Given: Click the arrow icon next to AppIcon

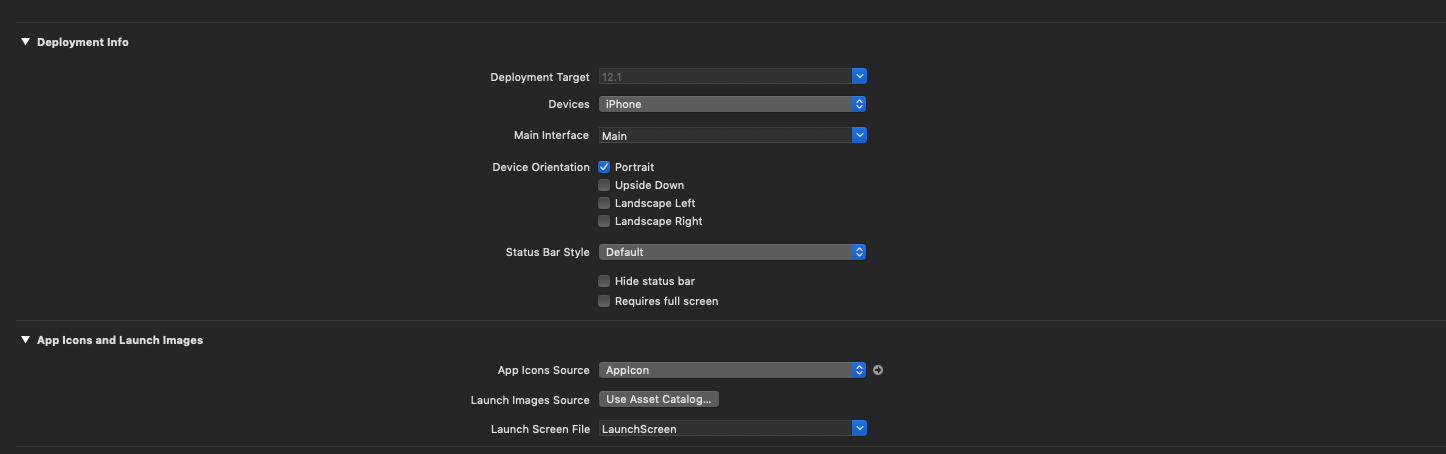Looking at the screenshot, I should (x=878, y=370).
